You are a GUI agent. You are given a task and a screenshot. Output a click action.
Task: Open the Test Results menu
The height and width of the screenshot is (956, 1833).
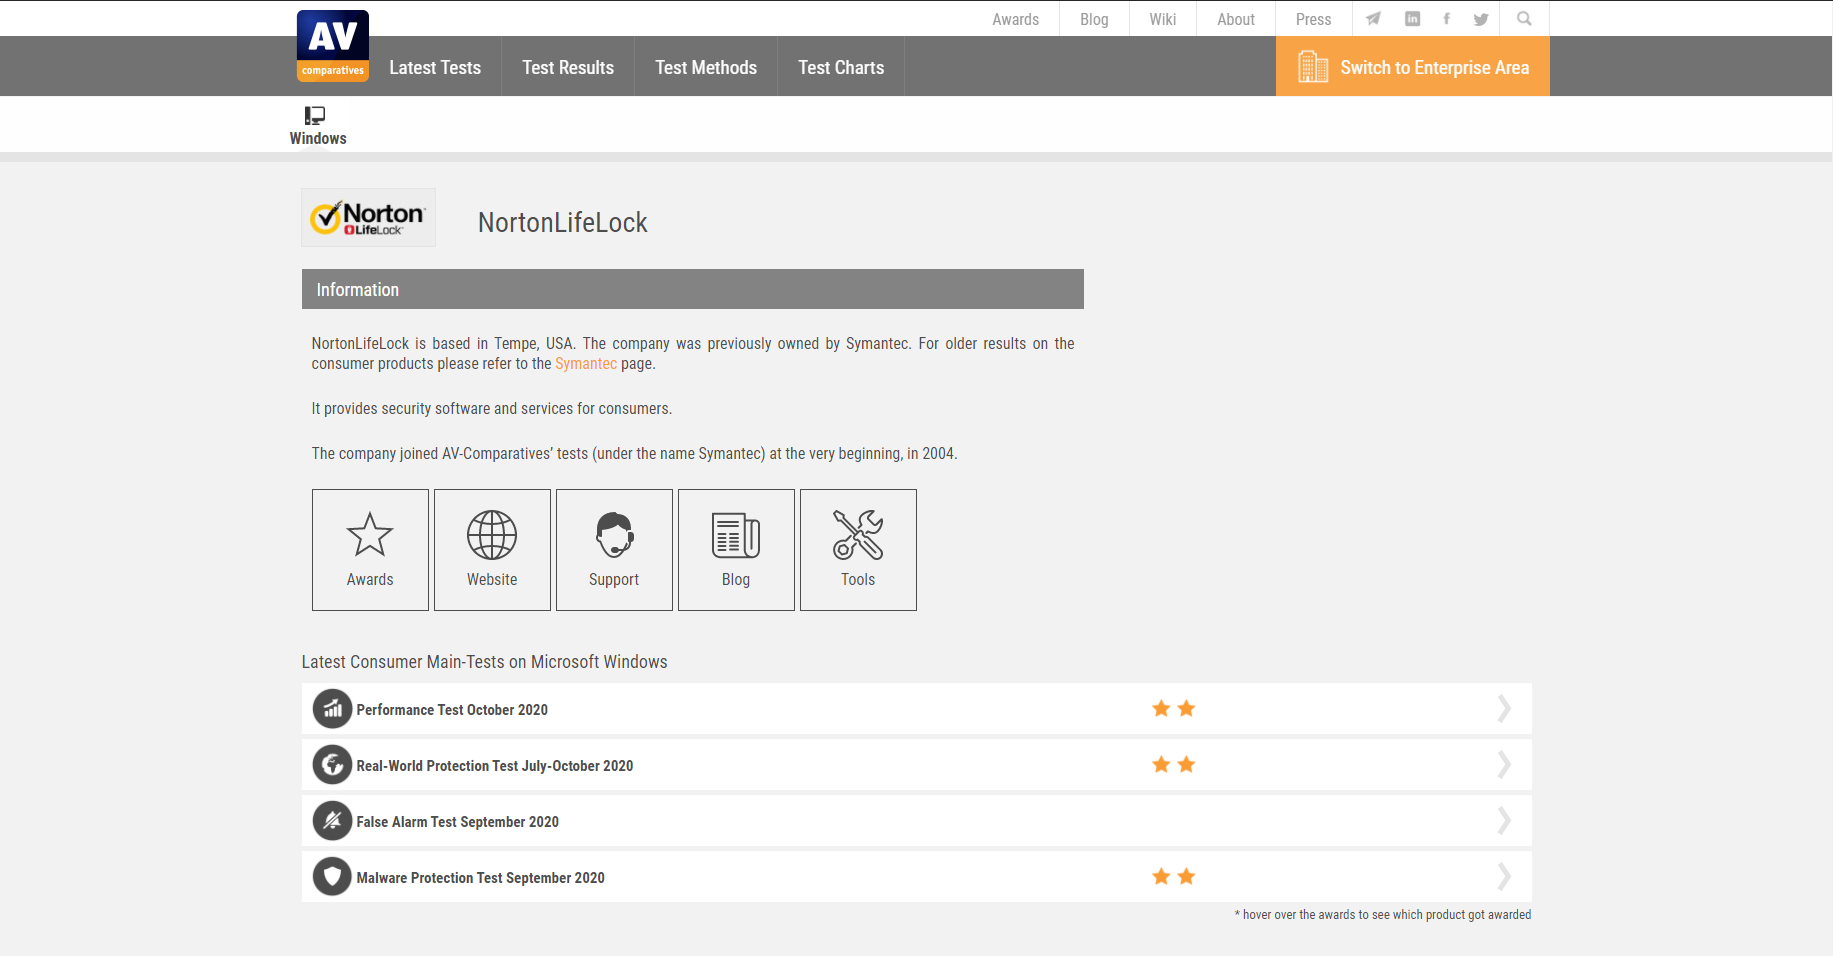click(568, 67)
